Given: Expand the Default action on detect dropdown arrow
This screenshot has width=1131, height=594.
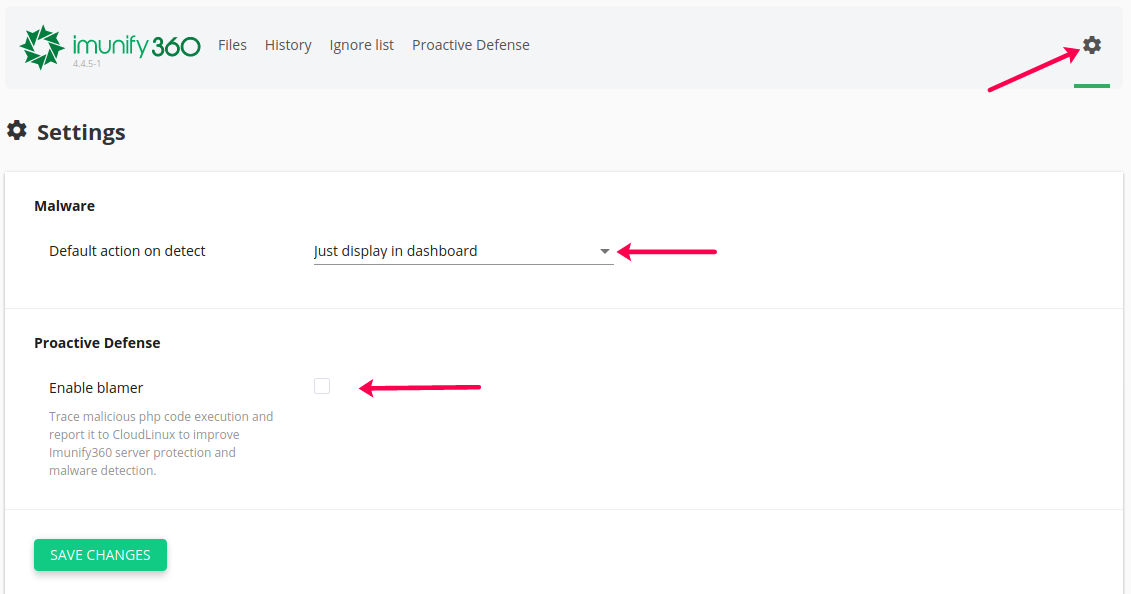Looking at the screenshot, I should (x=604, y=252).
